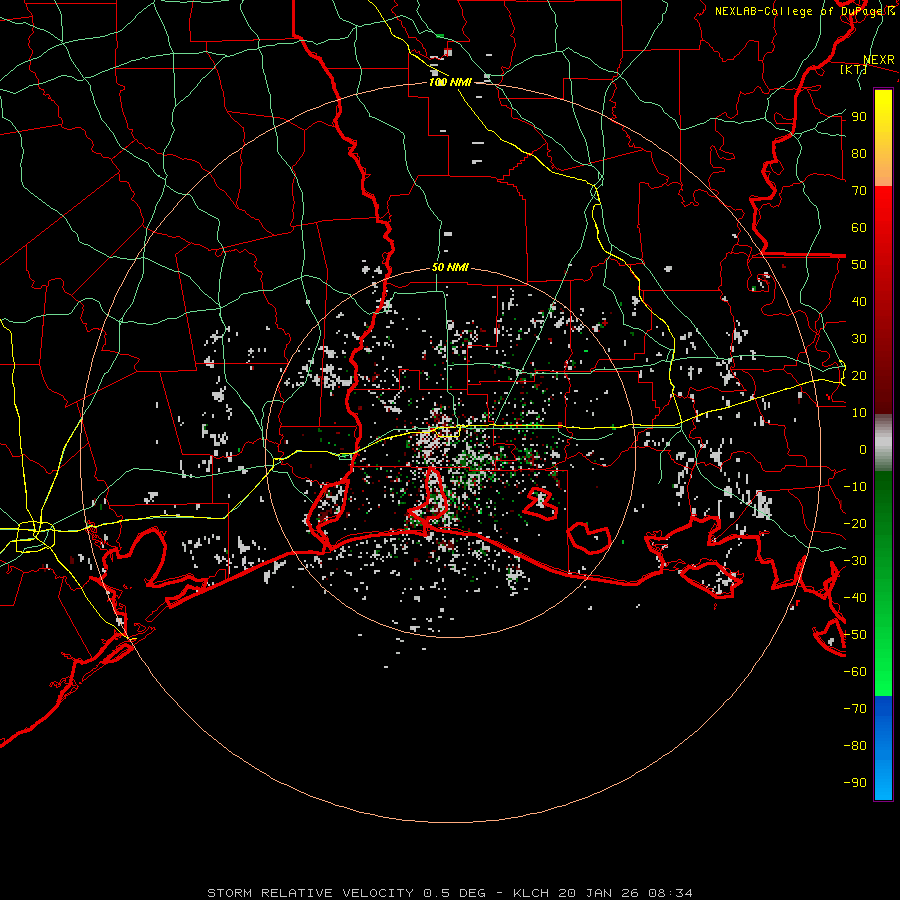Click the 80 value on velocity scale
This screenshot has height=900, width=900.
coord(859,153)
